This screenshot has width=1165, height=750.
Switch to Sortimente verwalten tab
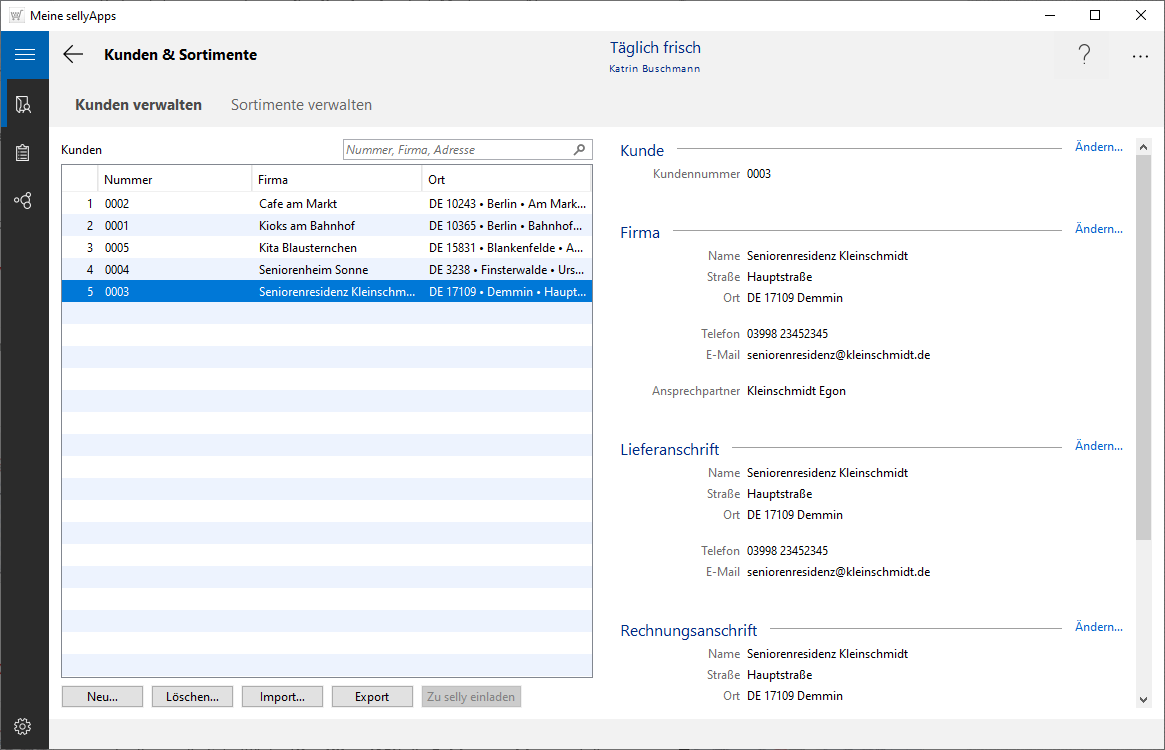coord(301,105)
